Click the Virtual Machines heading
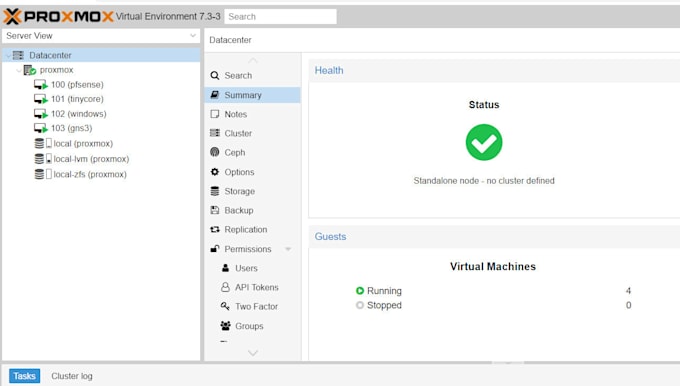 click(493, 266)
